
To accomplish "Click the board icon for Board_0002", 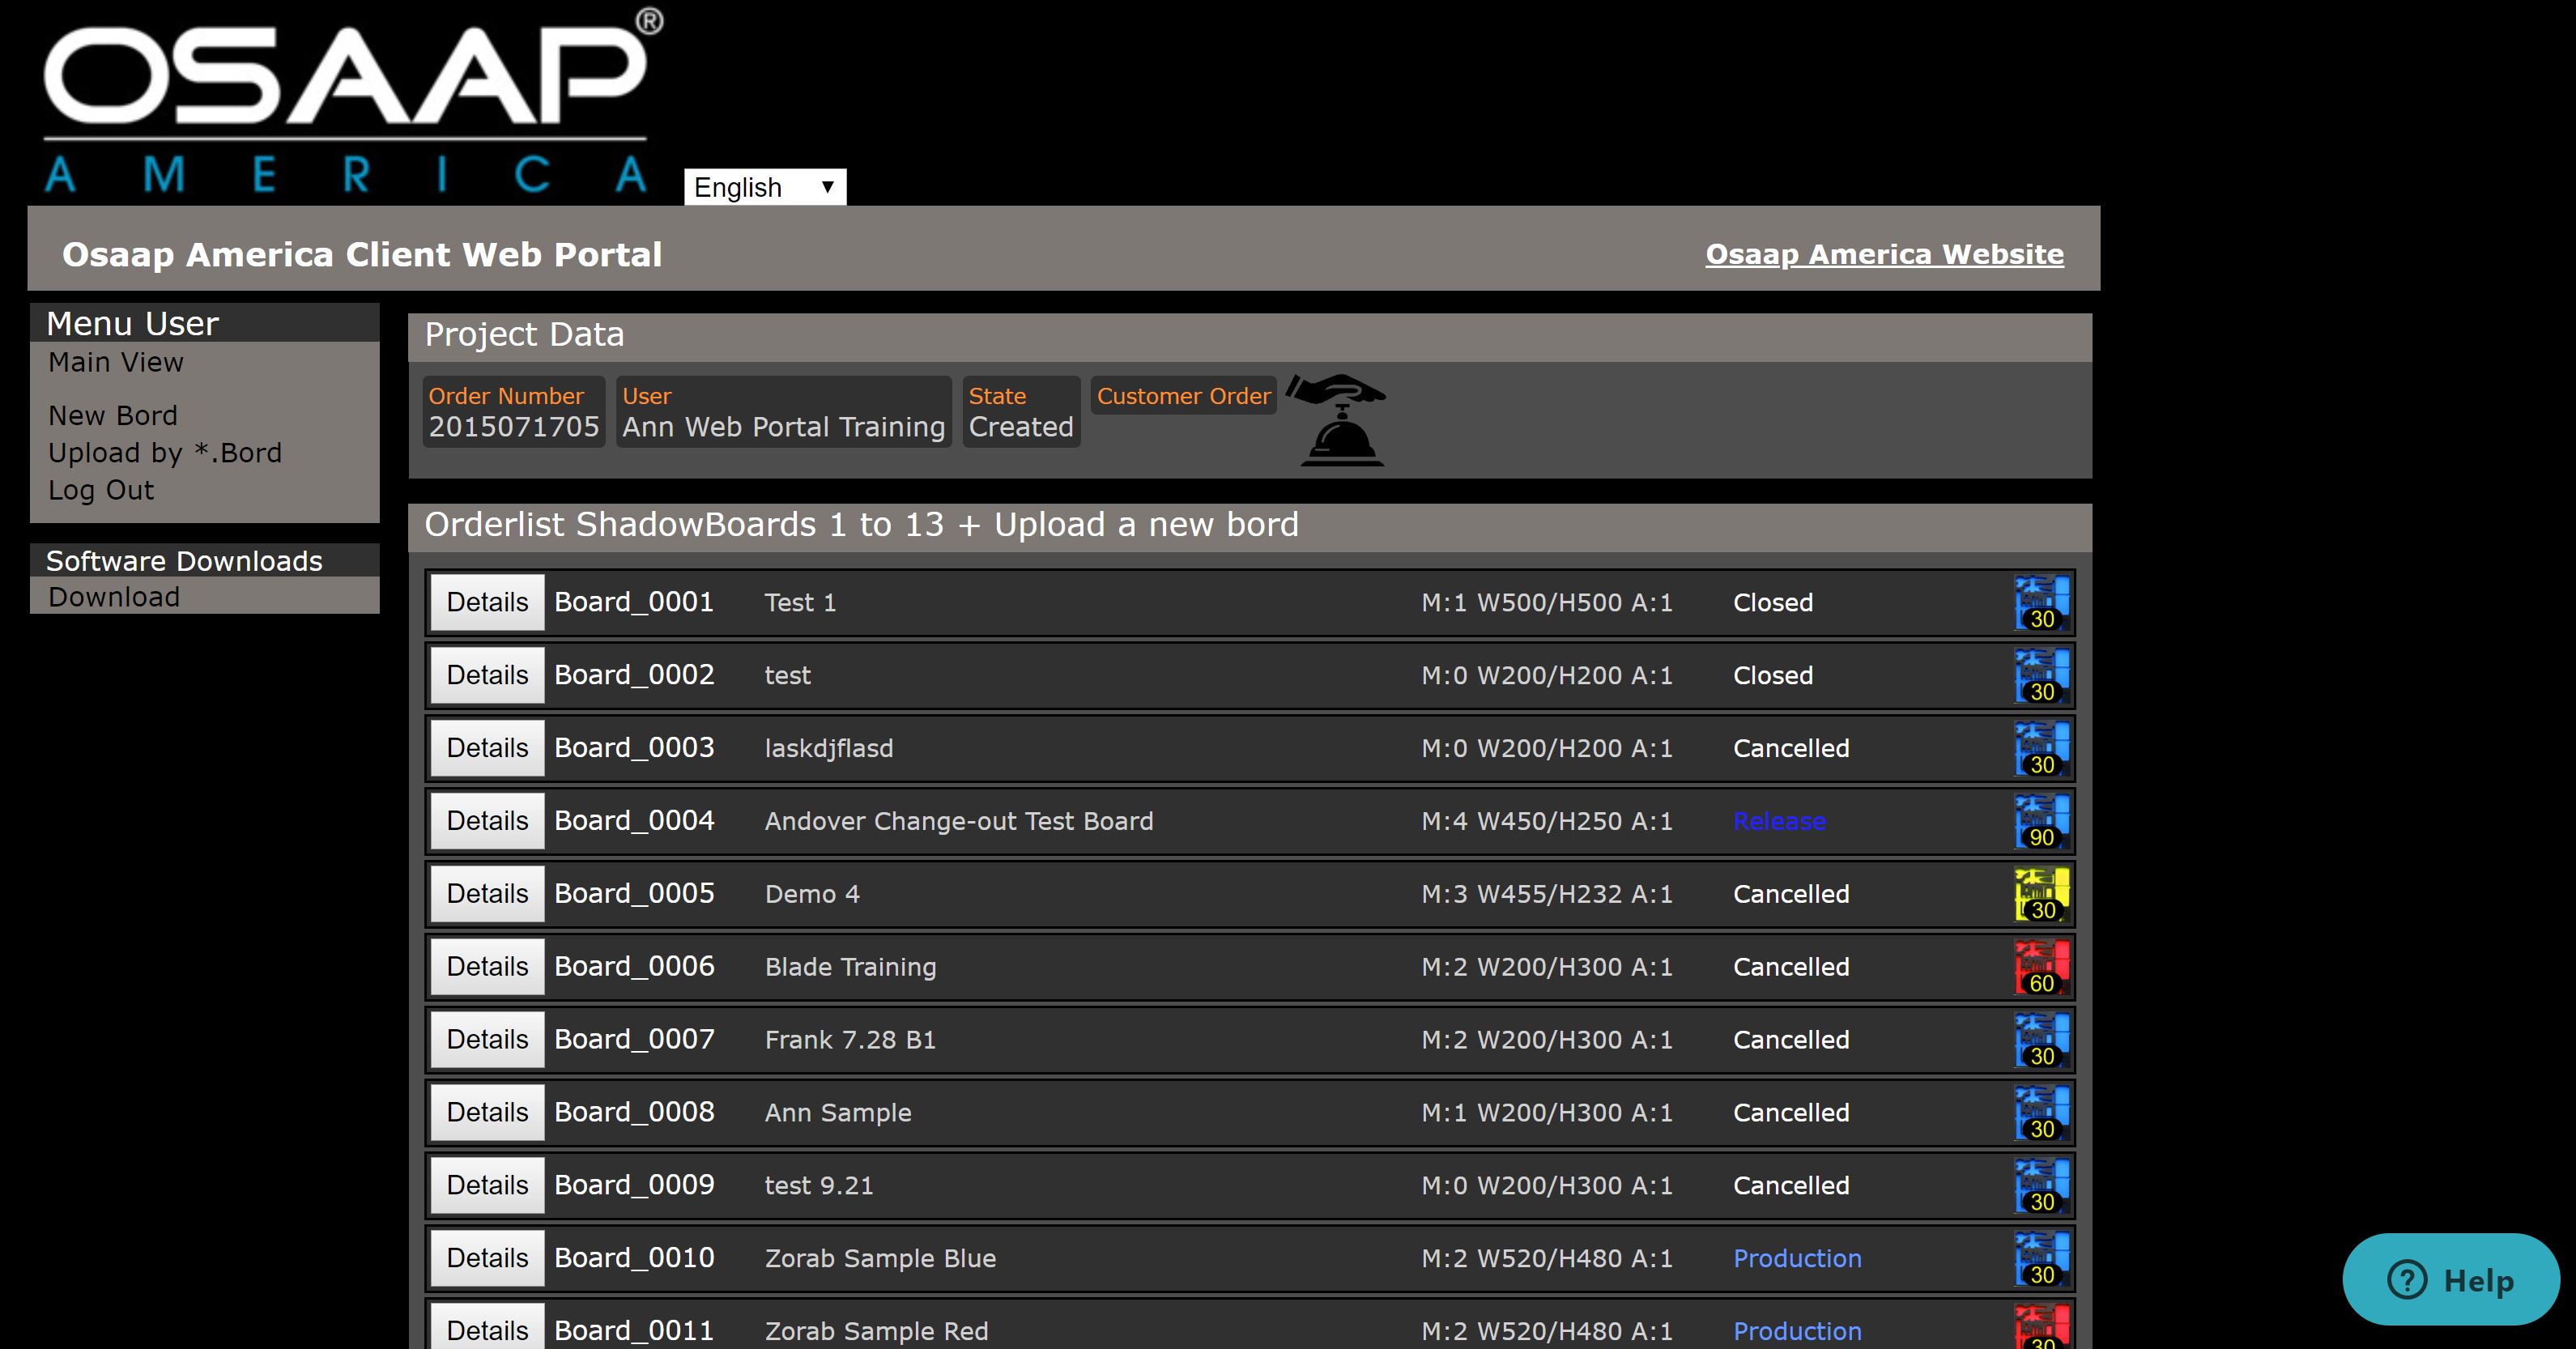I will click(2041, 676).
